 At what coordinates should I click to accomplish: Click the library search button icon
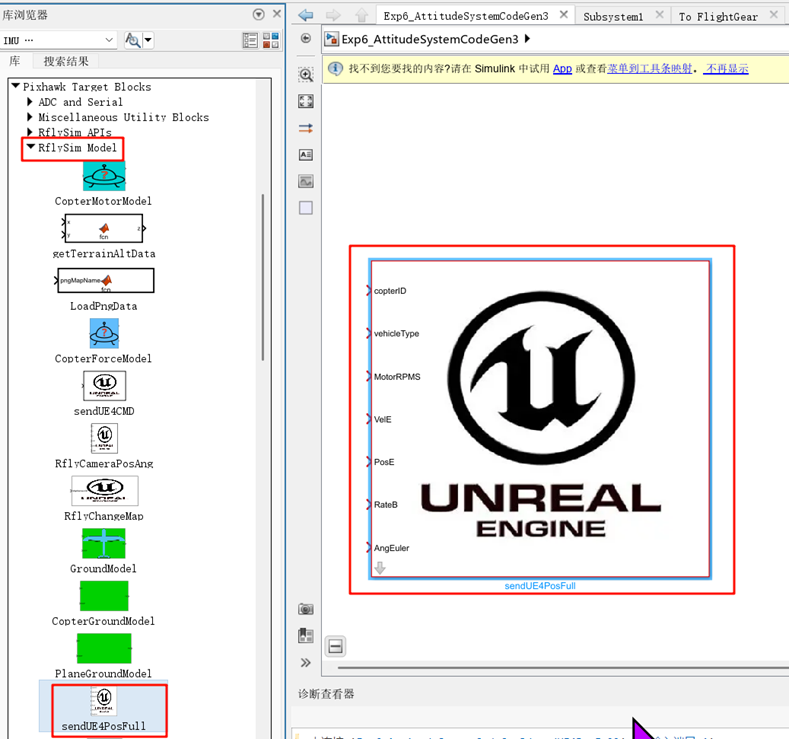coord(131,40)
